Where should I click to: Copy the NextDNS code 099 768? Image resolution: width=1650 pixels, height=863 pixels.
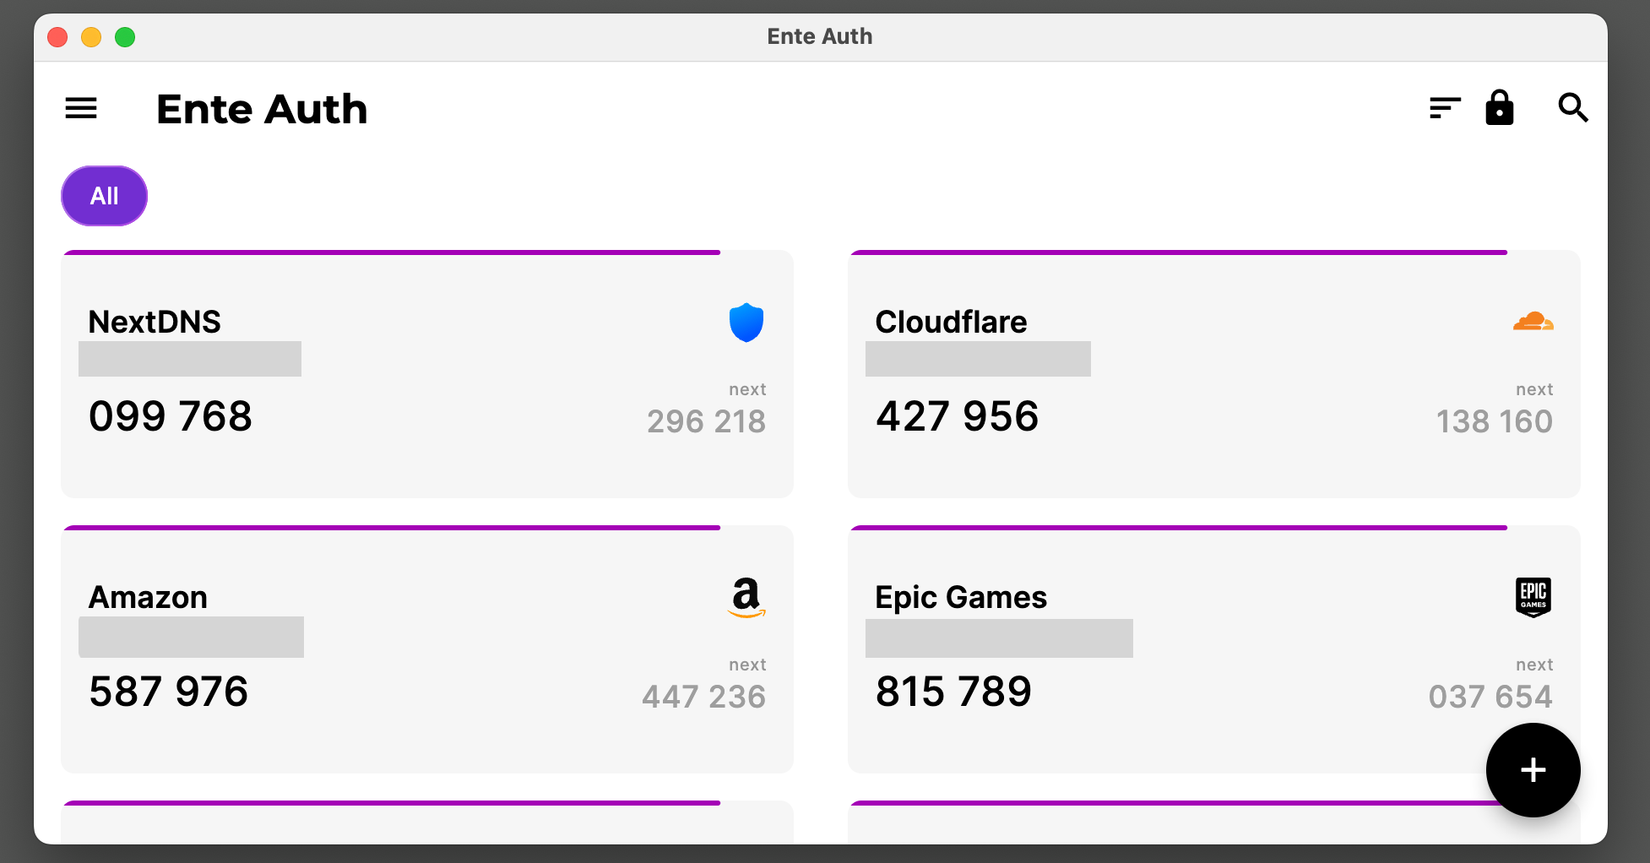click(x=170, y=415)
